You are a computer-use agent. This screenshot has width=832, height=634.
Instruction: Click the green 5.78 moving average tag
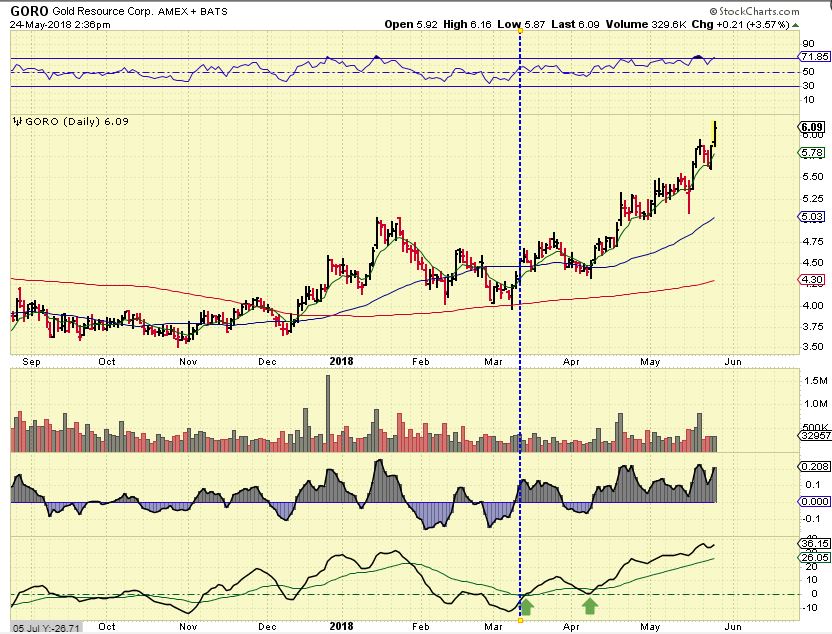tap(812, 153)
